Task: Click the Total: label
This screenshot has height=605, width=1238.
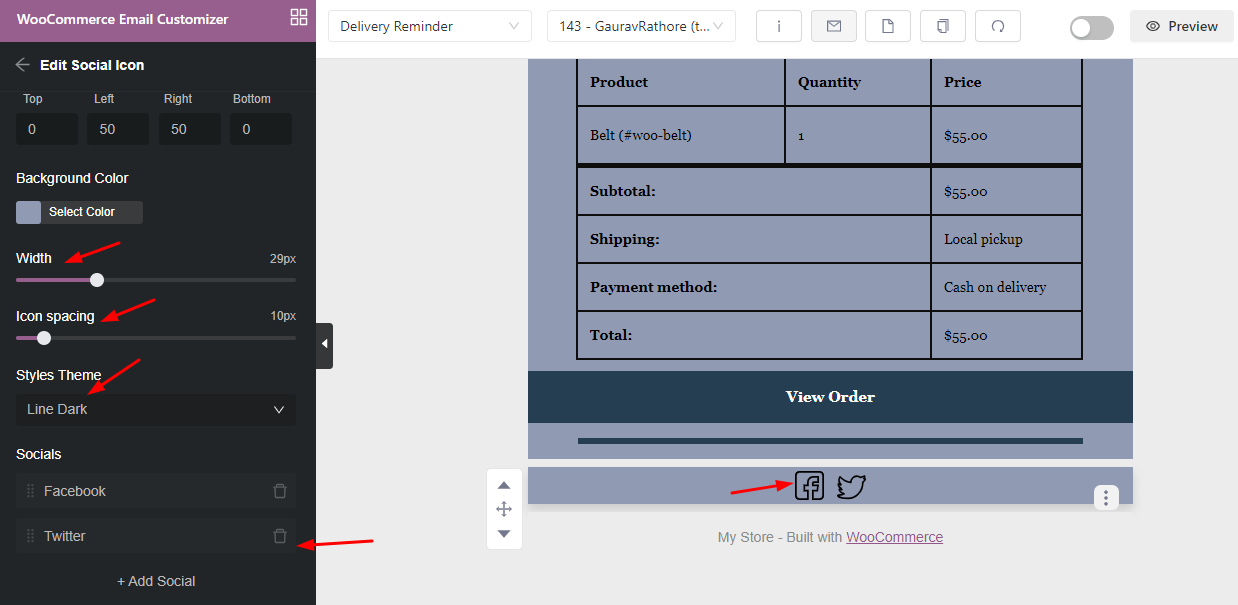Action: pyautogui.click(x=611, y=335)
